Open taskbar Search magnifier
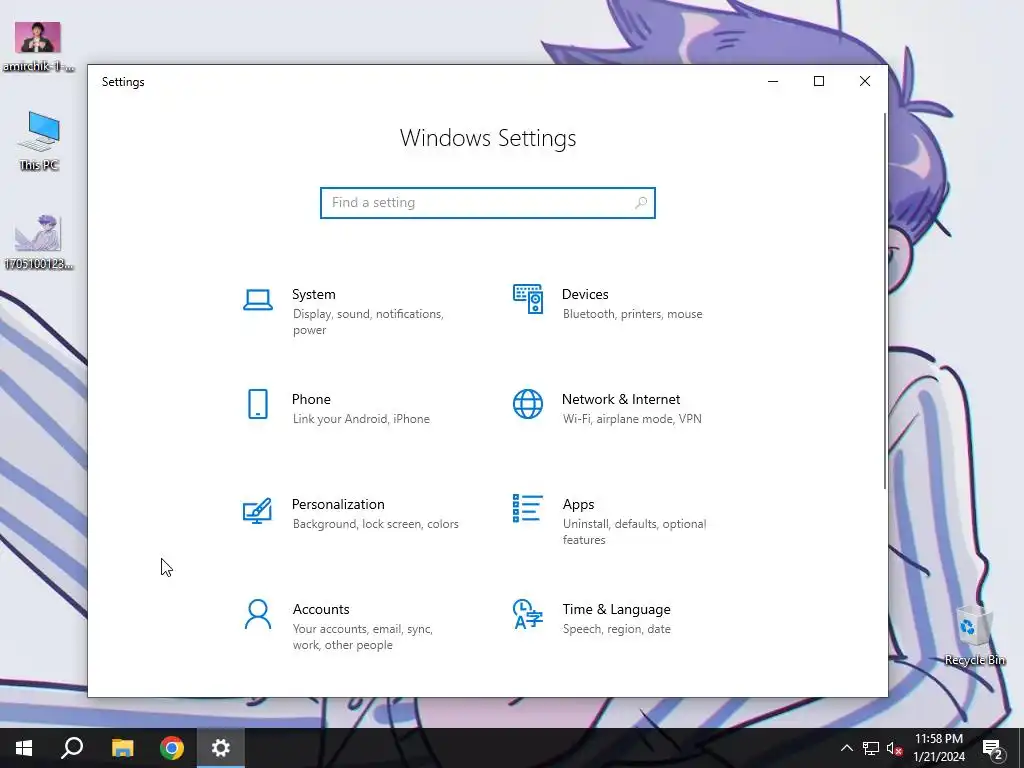Viewport: 1024px width, 768px height. tap(72, 748)
